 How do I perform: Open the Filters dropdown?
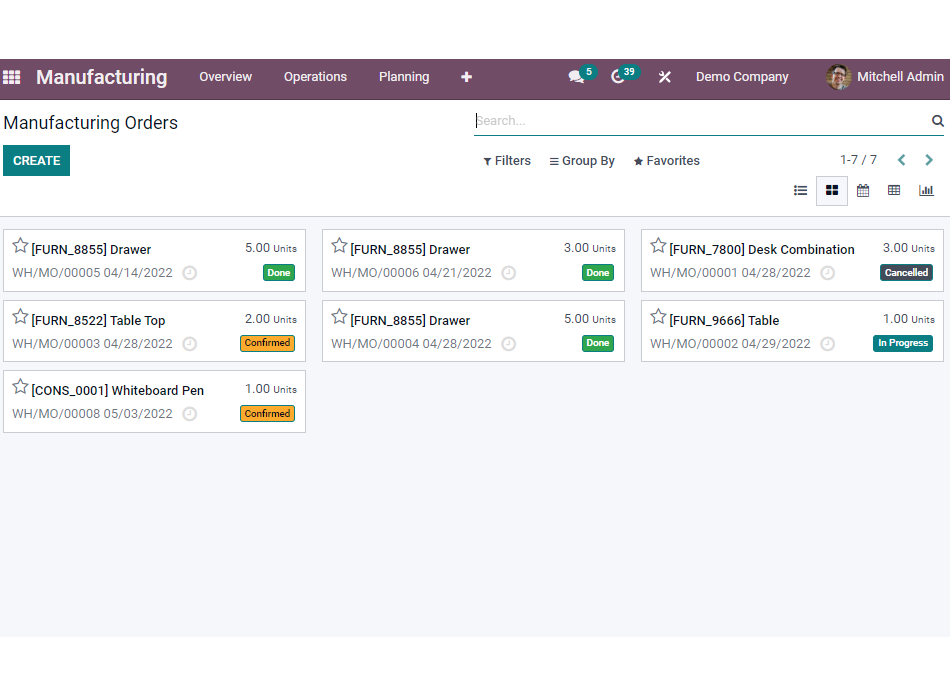506,160
